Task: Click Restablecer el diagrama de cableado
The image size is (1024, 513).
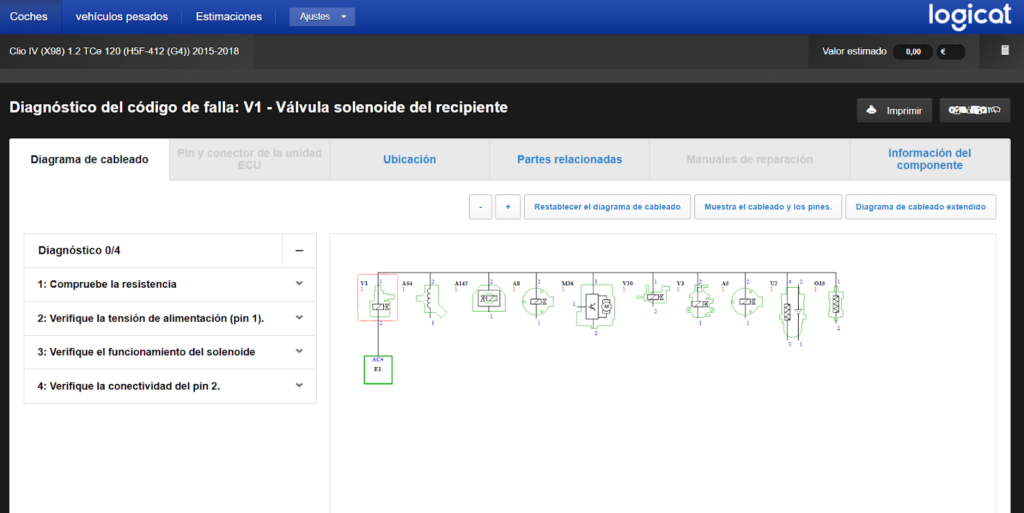Action: pos(607,207)
